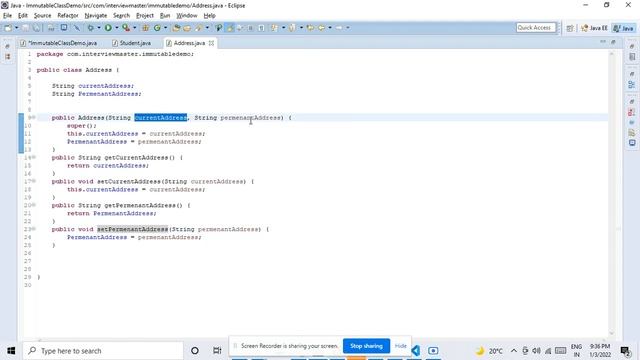This screenshot has width=640, height=360.
Task: Open the Navigate menu
Action: click(96, 16)
